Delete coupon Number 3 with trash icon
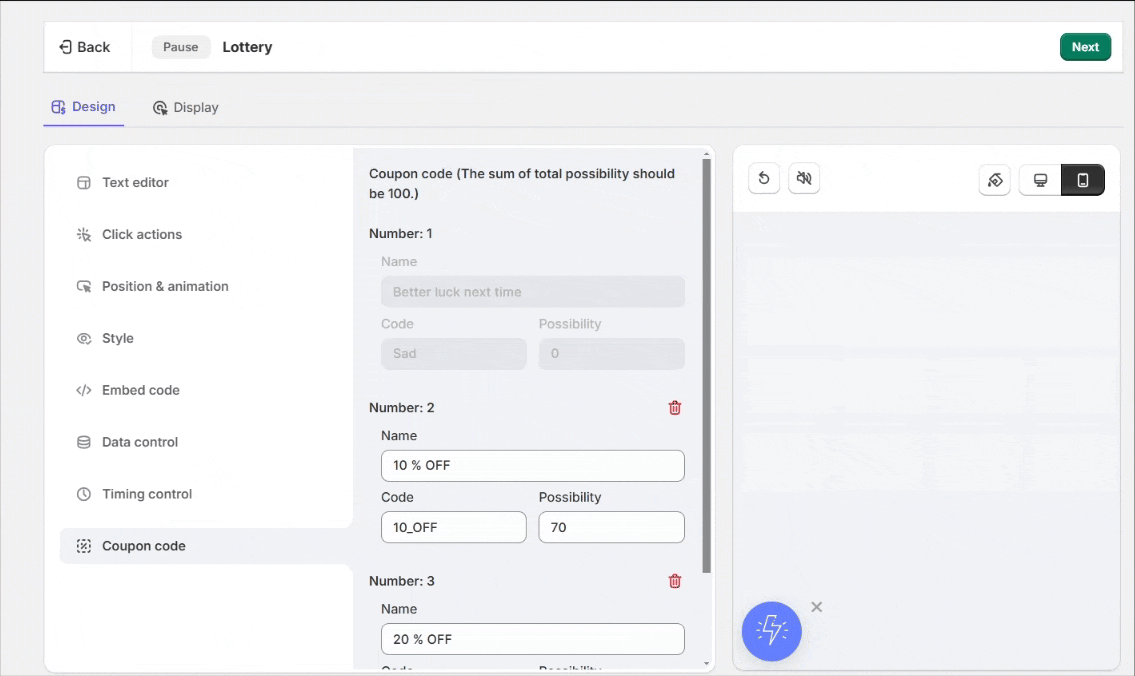 click(675, 581)
